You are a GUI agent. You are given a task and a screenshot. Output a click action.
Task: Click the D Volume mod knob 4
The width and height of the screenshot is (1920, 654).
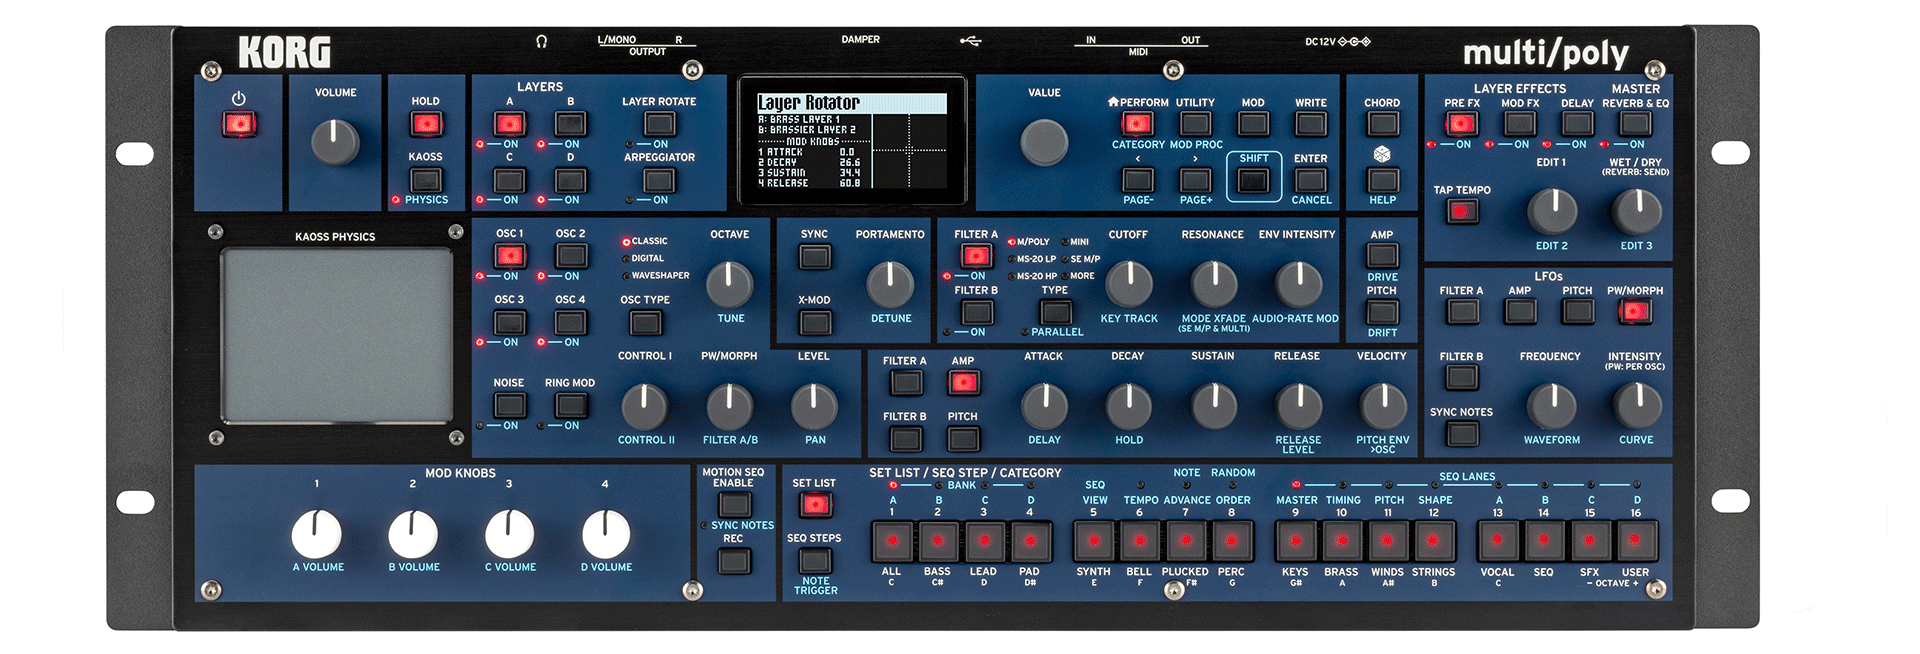[606, 534]
